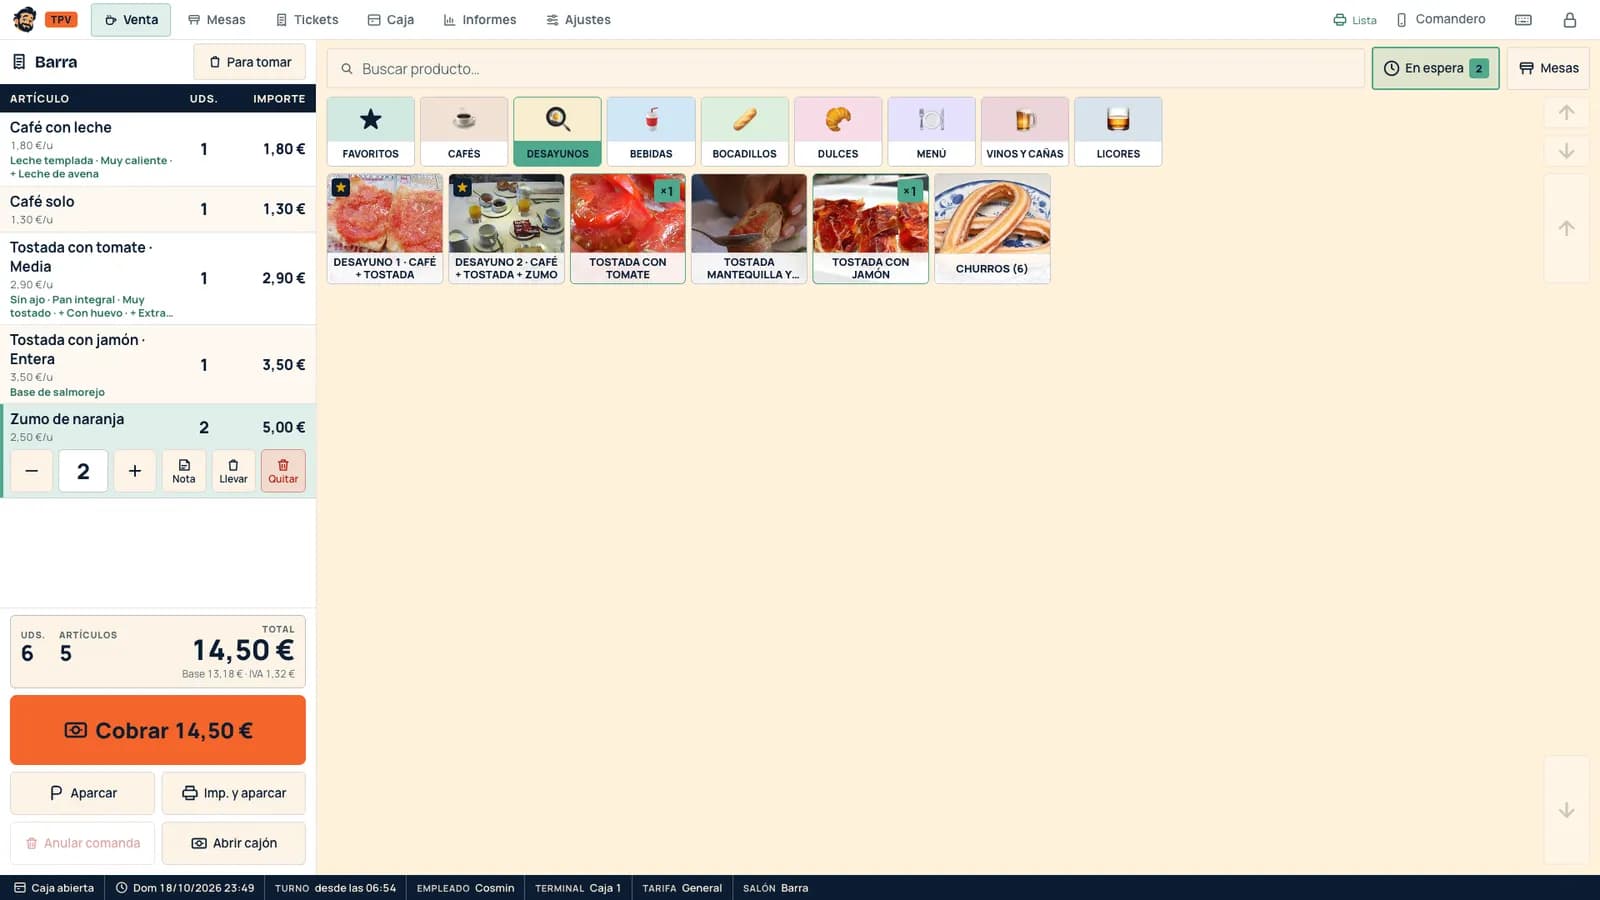Mark Zumo de naranja as Llevar
Screen dimensions: 1600x900
[x=233, y=471]
